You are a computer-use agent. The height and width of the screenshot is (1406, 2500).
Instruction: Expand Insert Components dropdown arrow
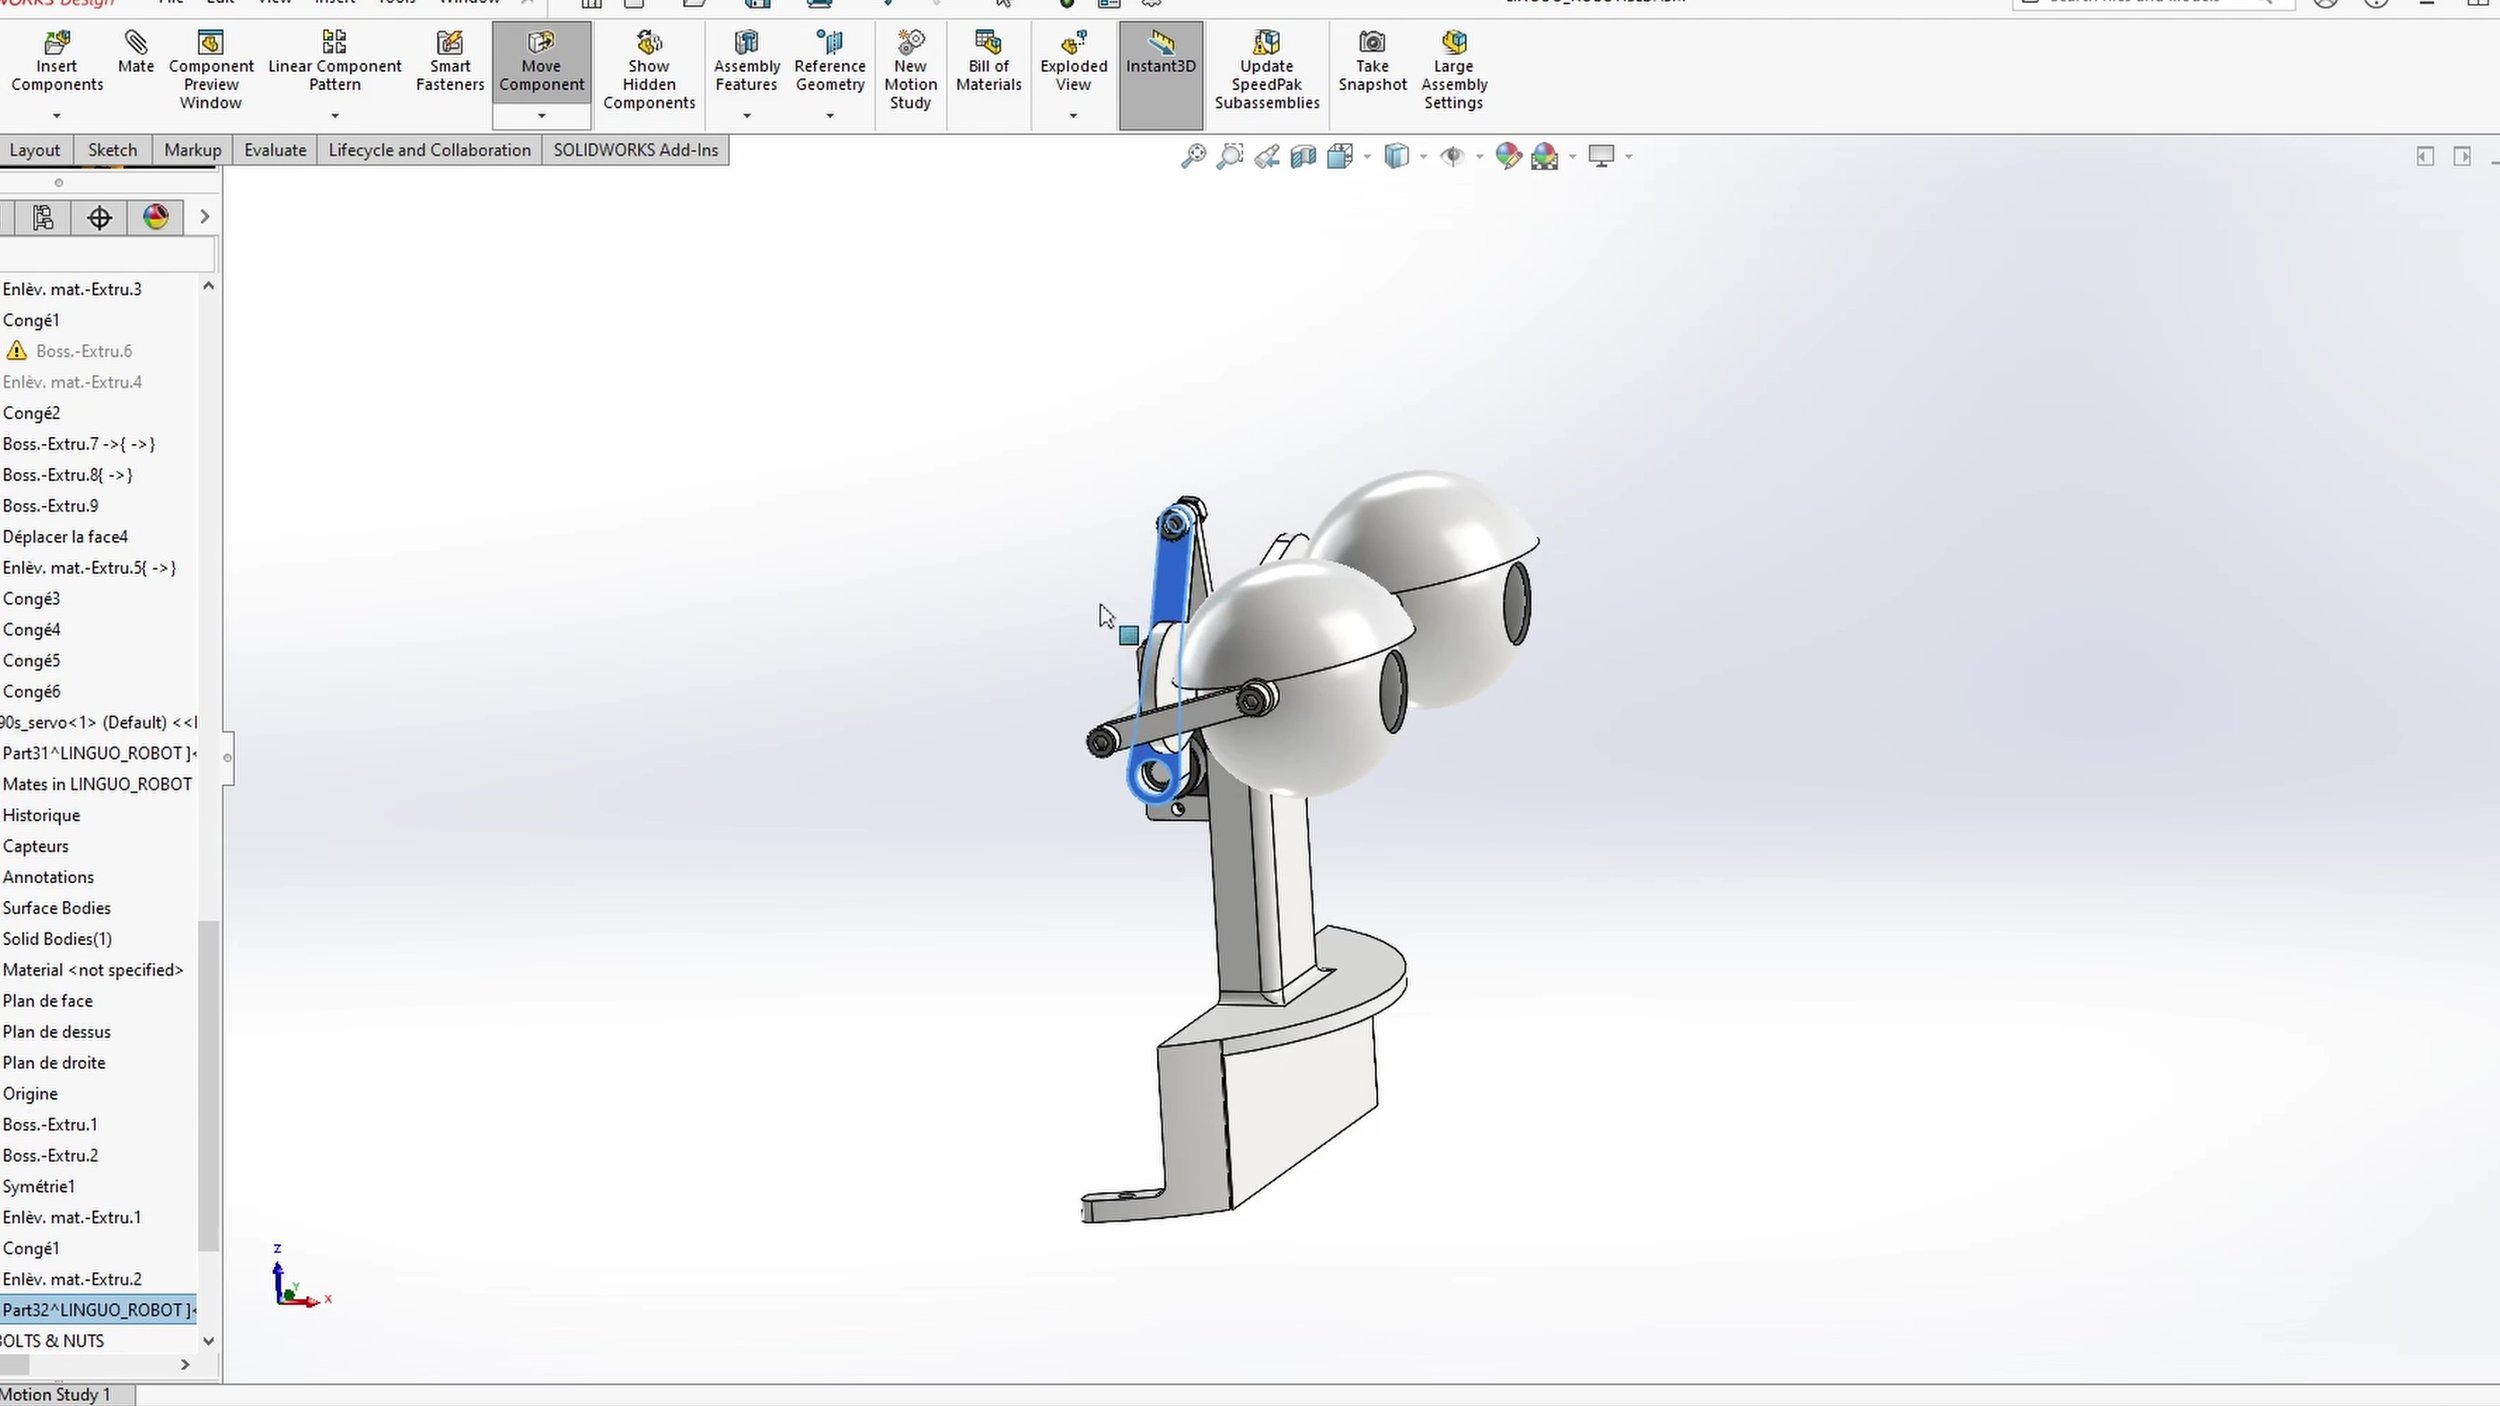pos(56,116)
